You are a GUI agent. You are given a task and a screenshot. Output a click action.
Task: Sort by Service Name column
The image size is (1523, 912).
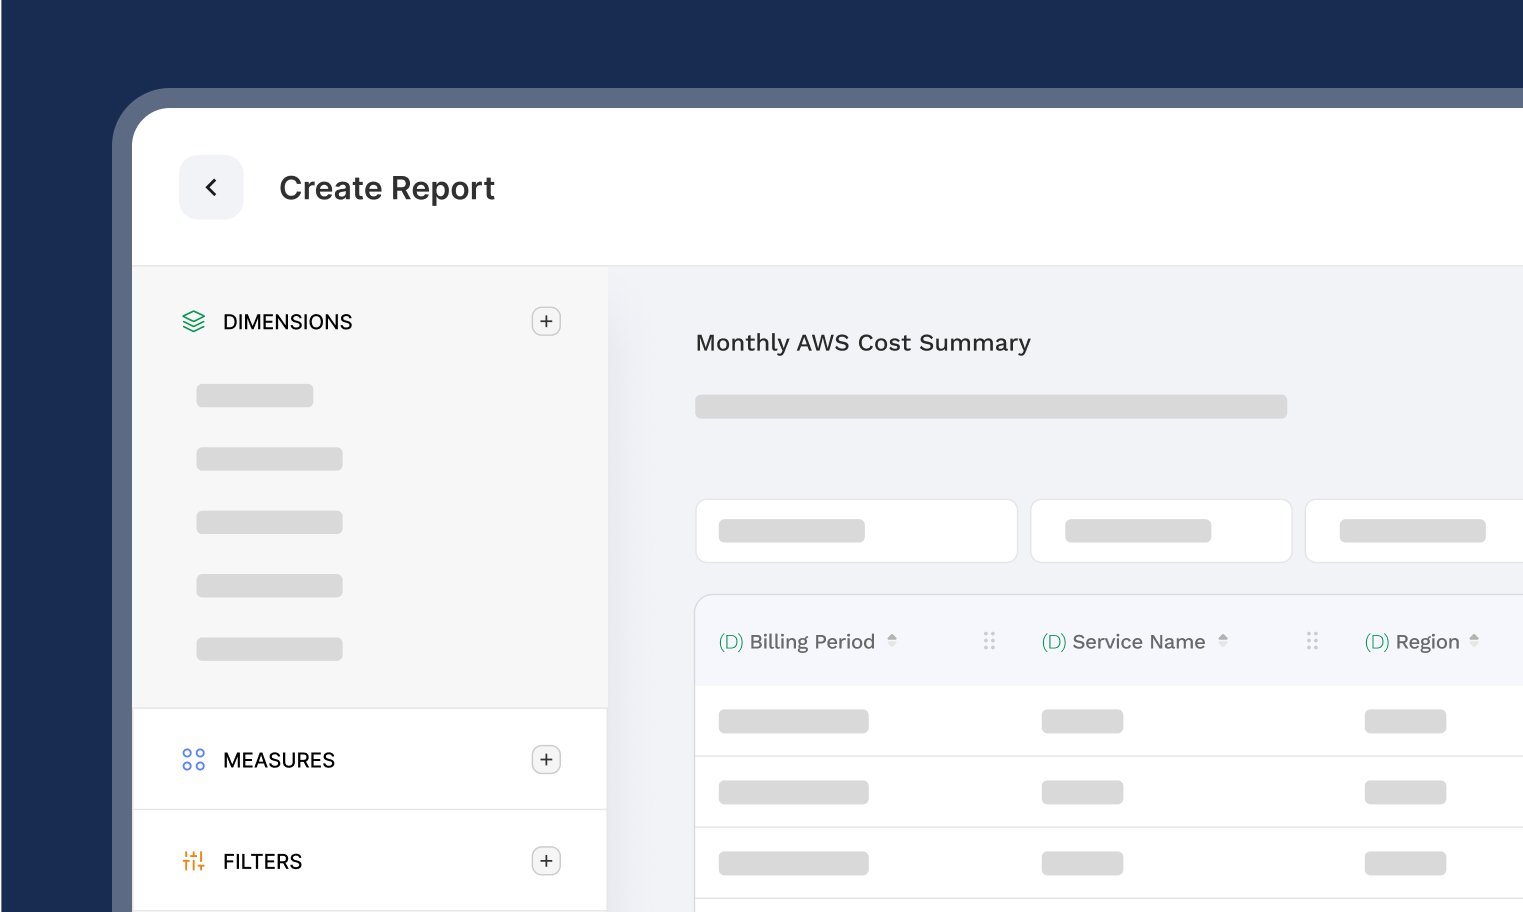(1223, 641)
